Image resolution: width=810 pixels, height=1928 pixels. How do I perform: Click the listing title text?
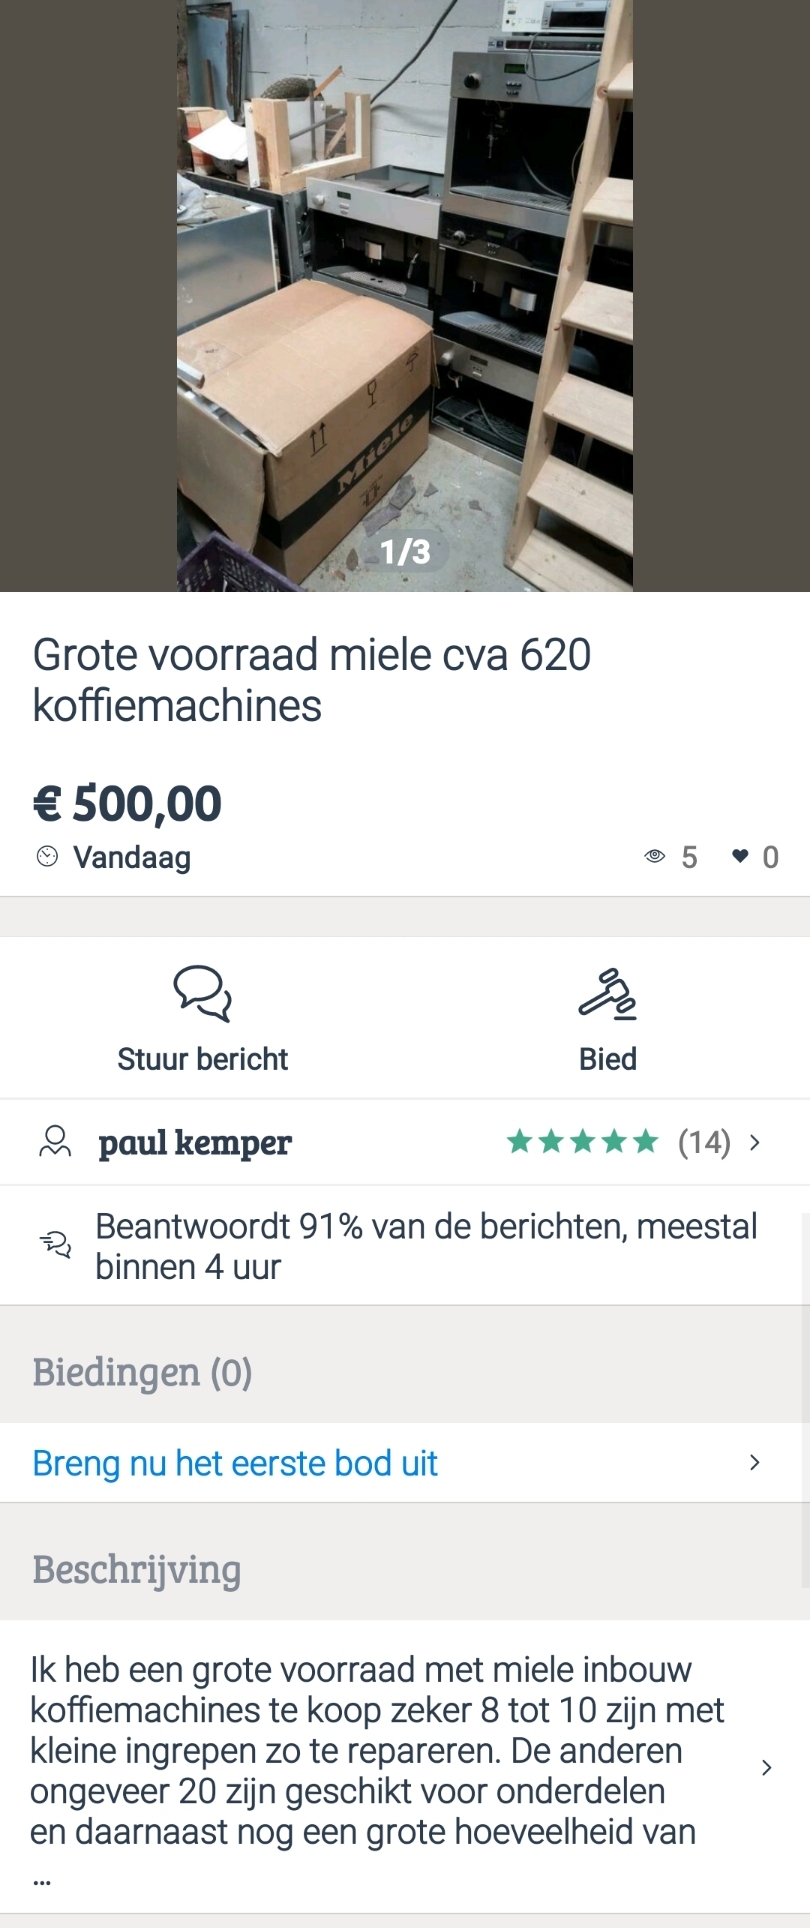point(312,680)
